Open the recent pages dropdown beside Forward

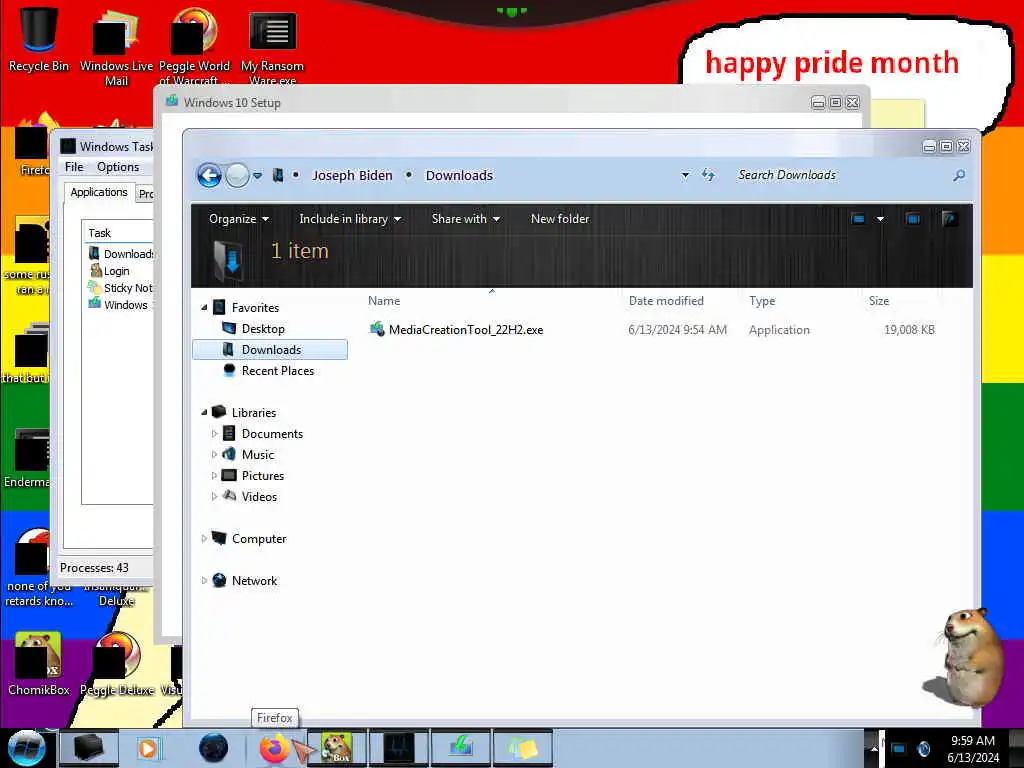click(x=257, y=176)
